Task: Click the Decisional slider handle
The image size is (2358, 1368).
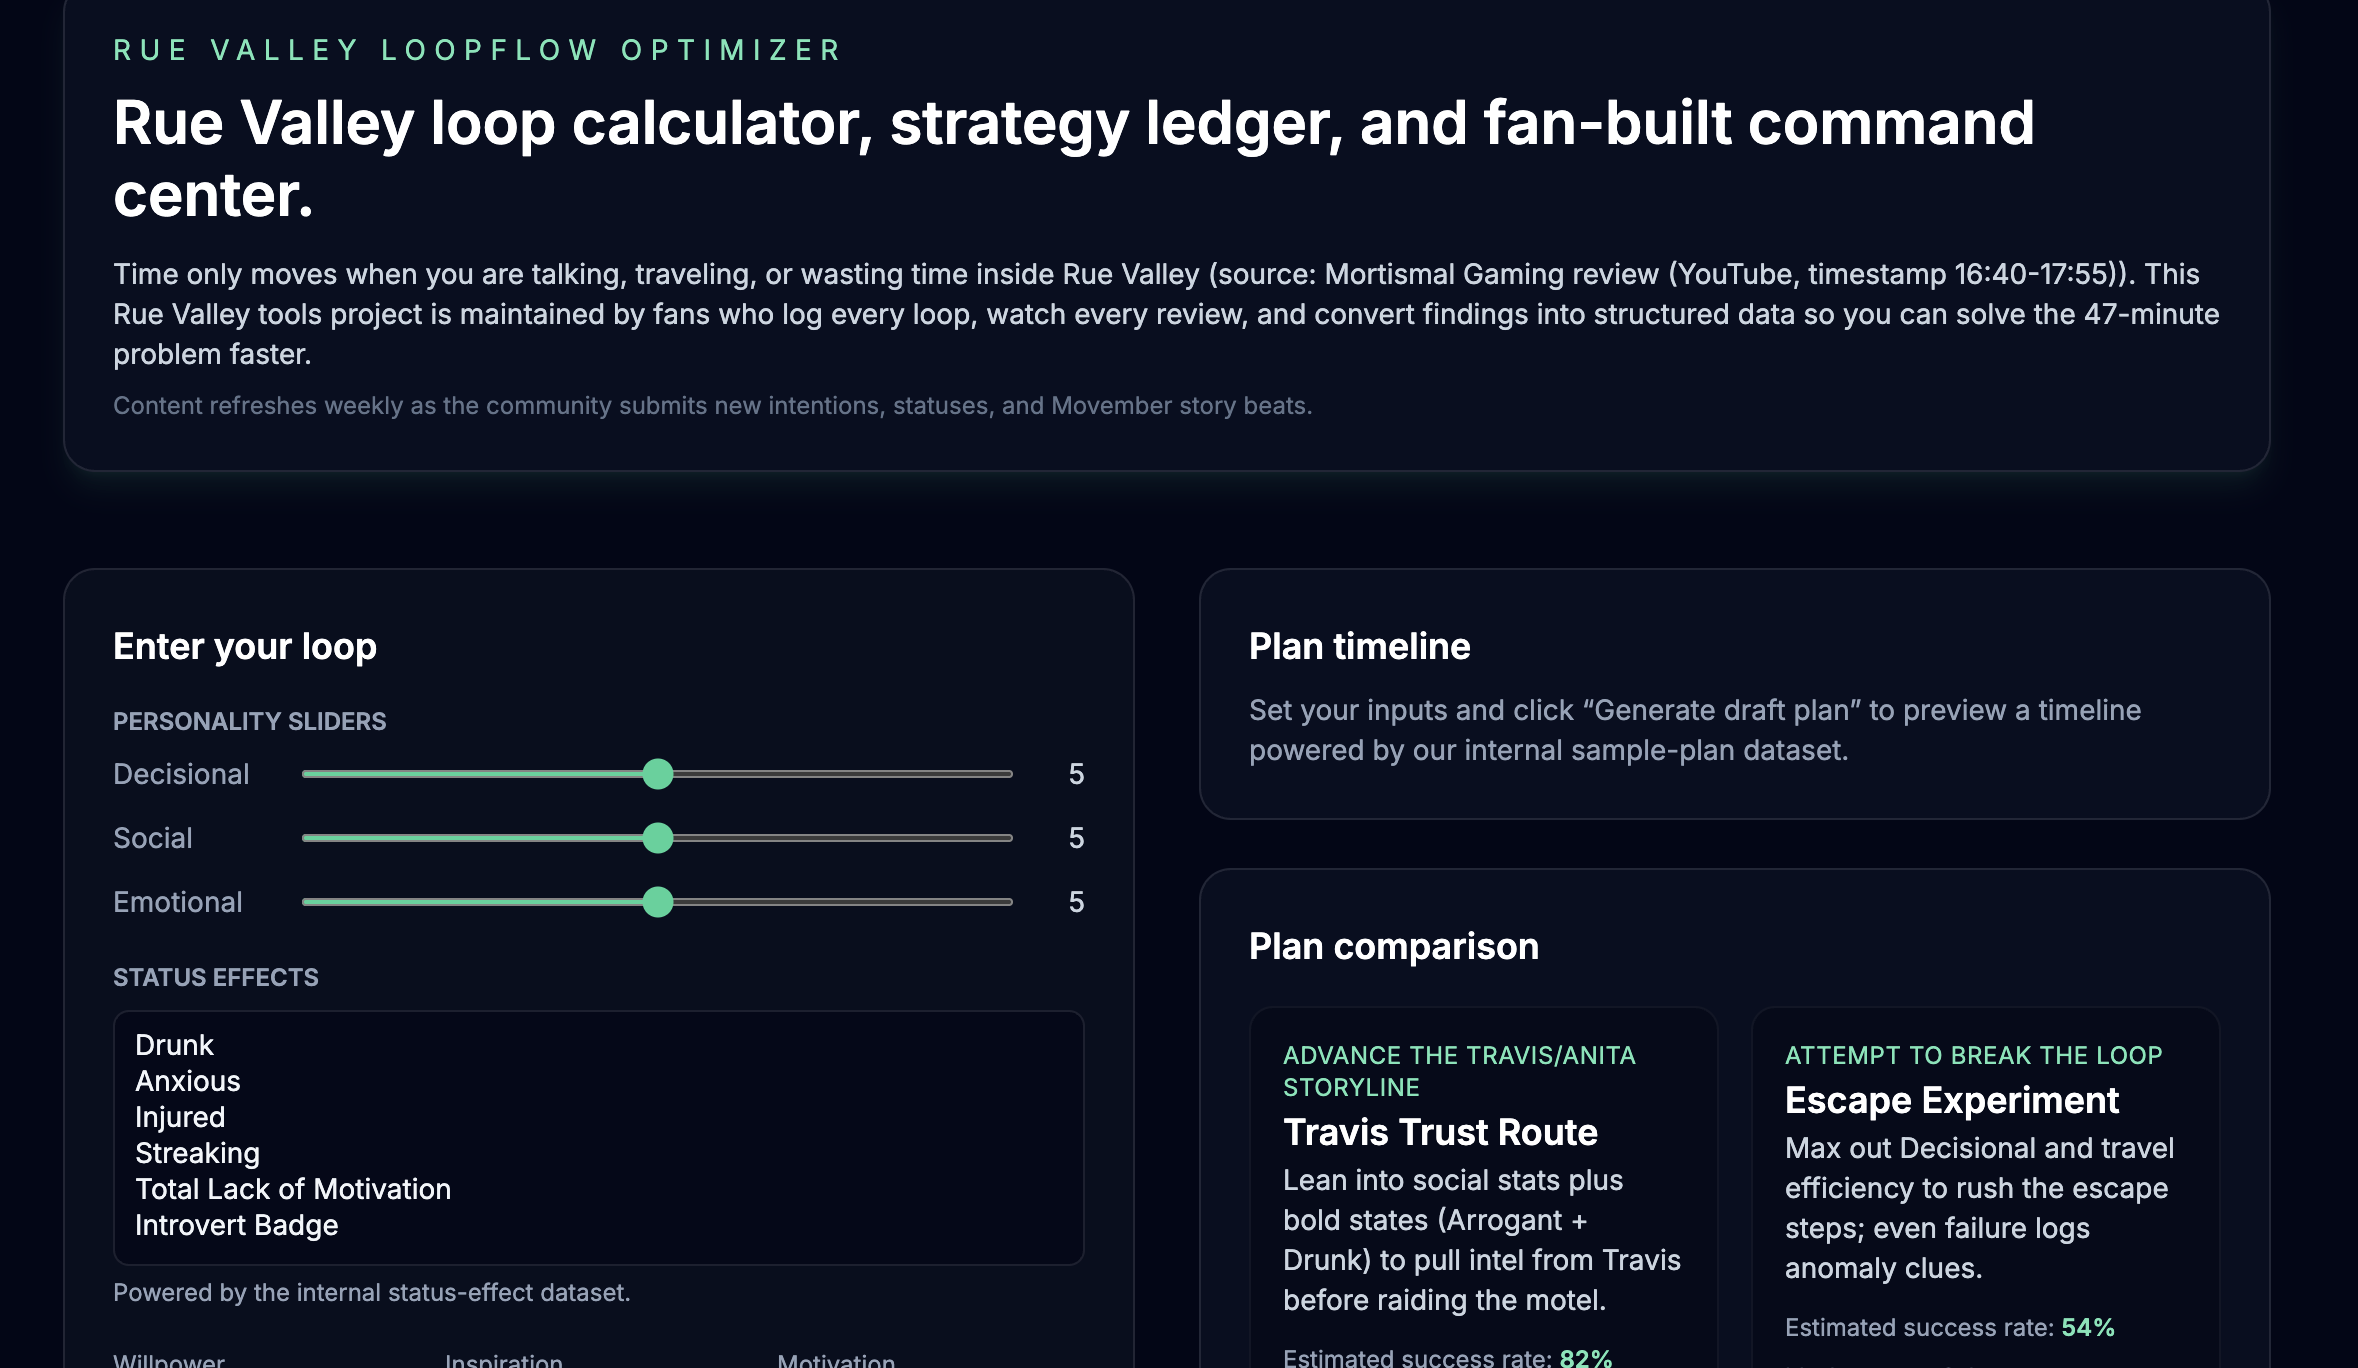Action: coord(659,774)
